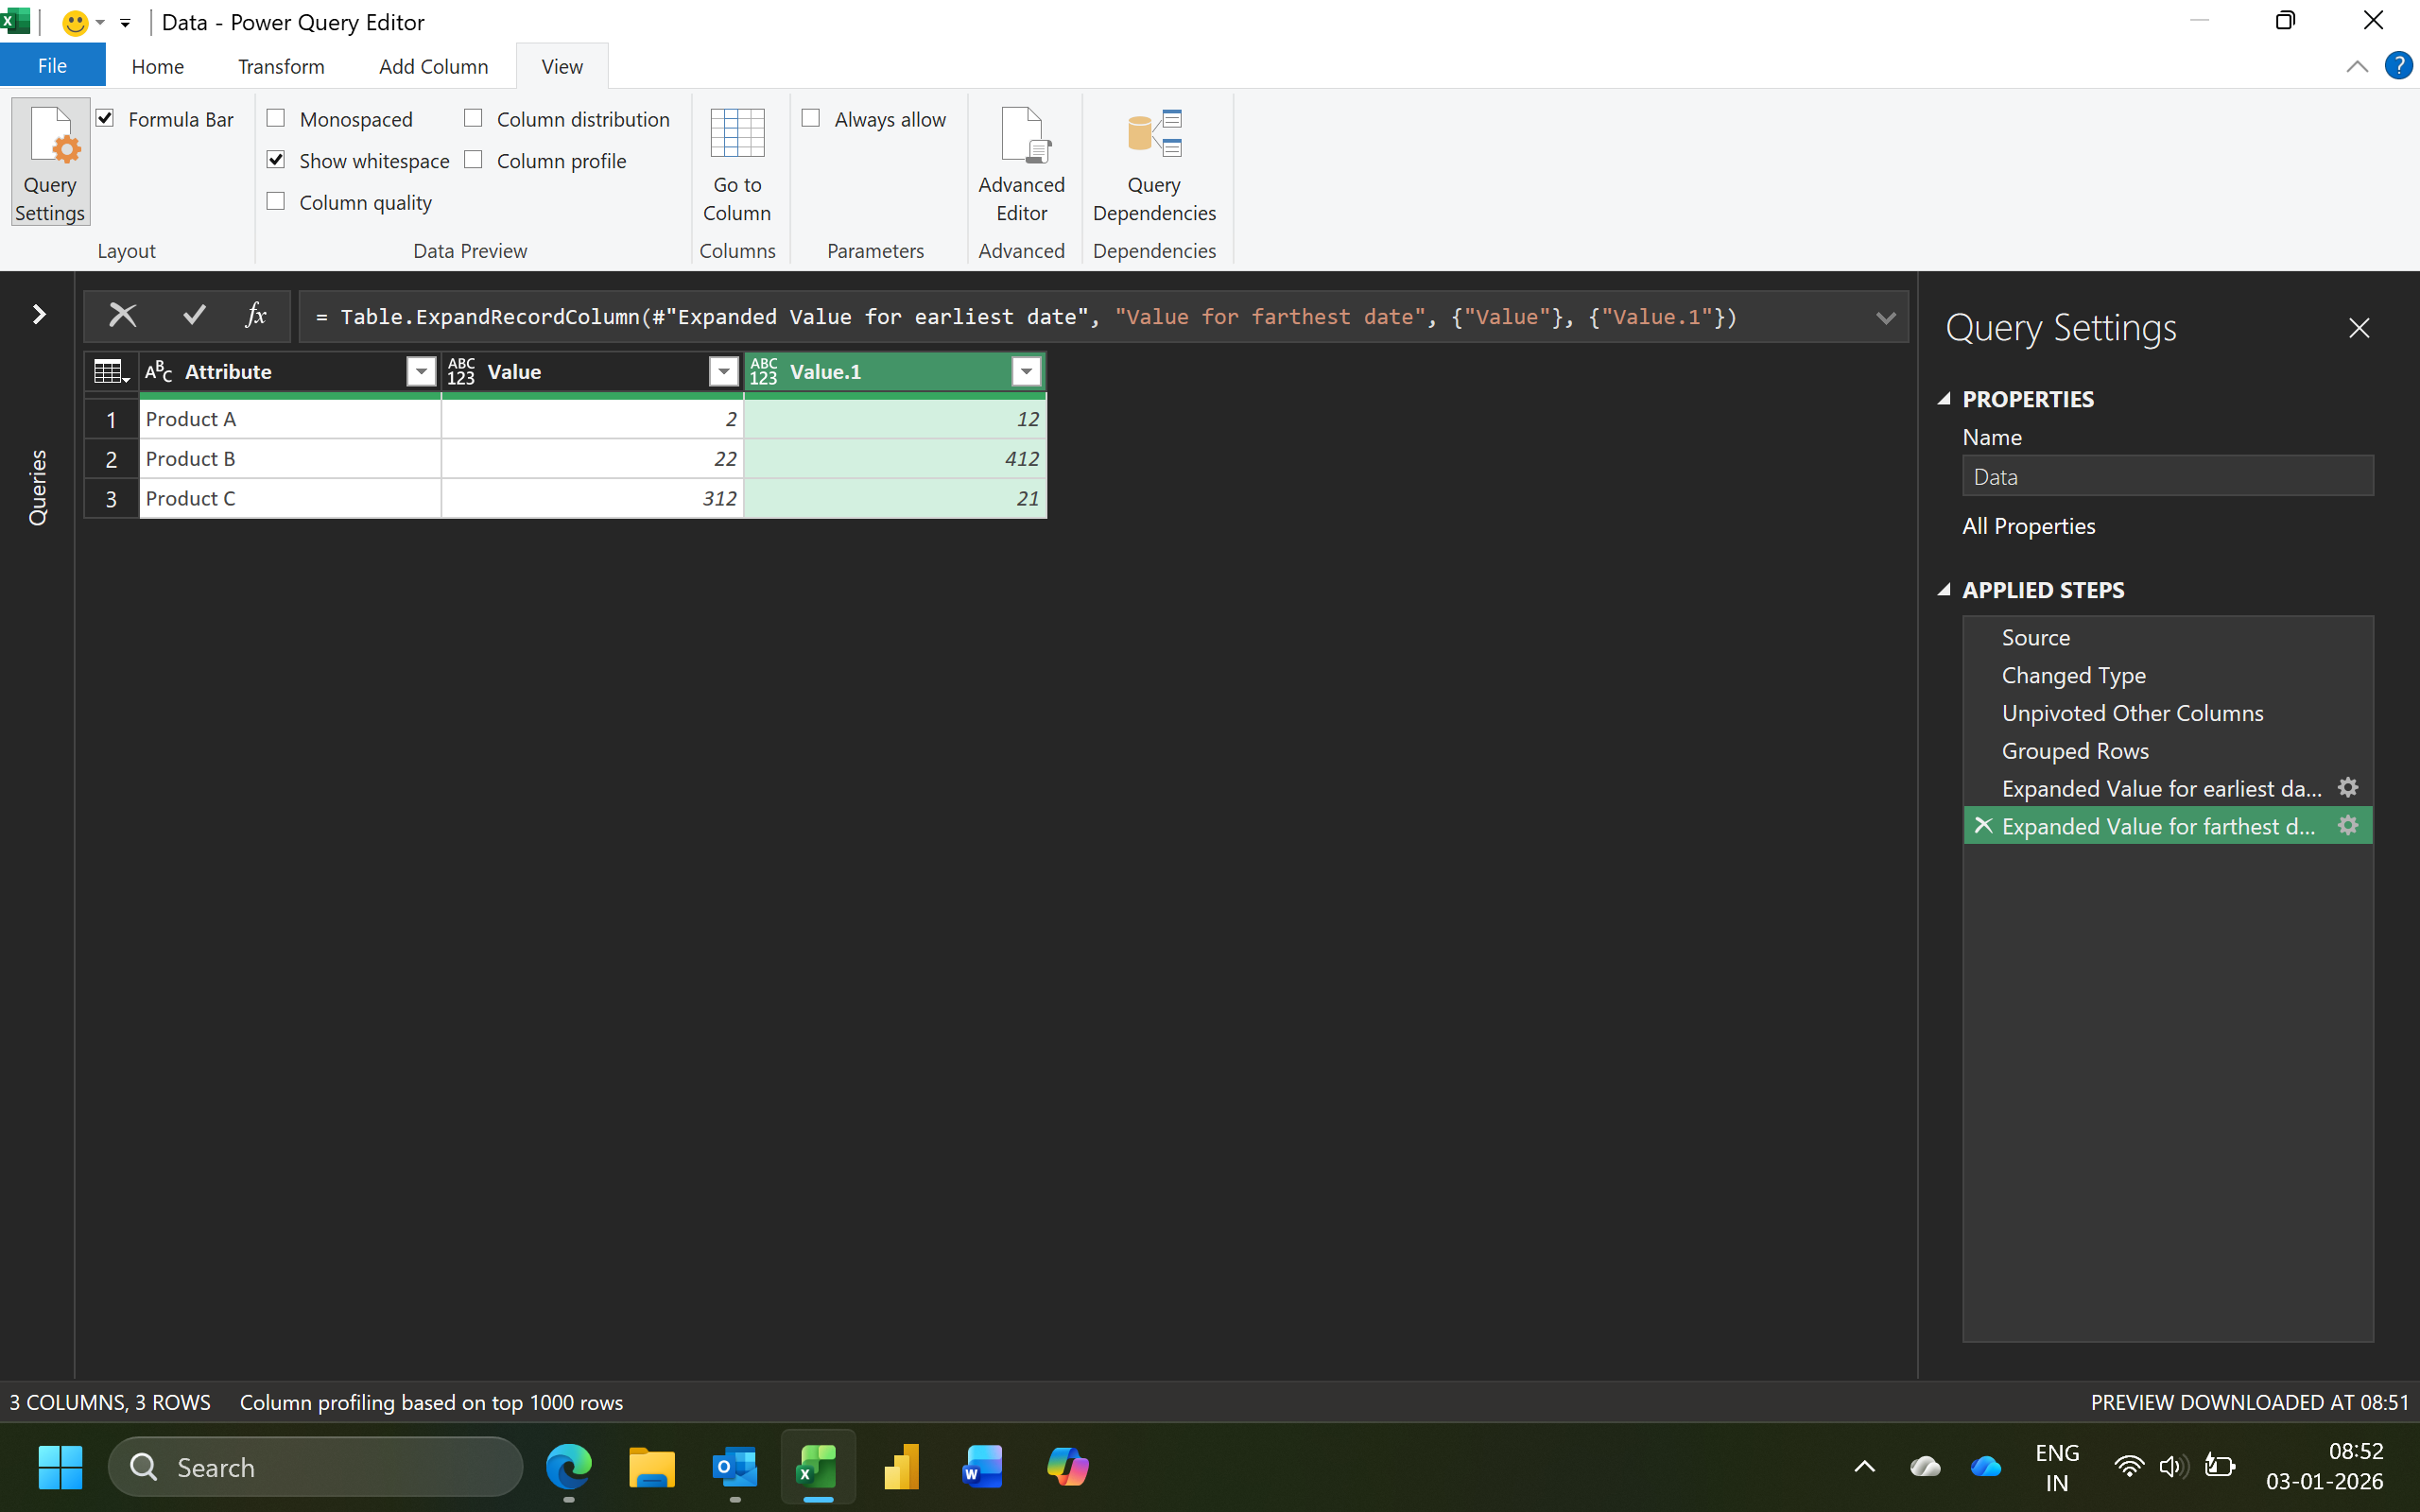Check the Always allow parameters checkbox
This screenshot has width=2420, height=1512.
click(x=811, y=119)
